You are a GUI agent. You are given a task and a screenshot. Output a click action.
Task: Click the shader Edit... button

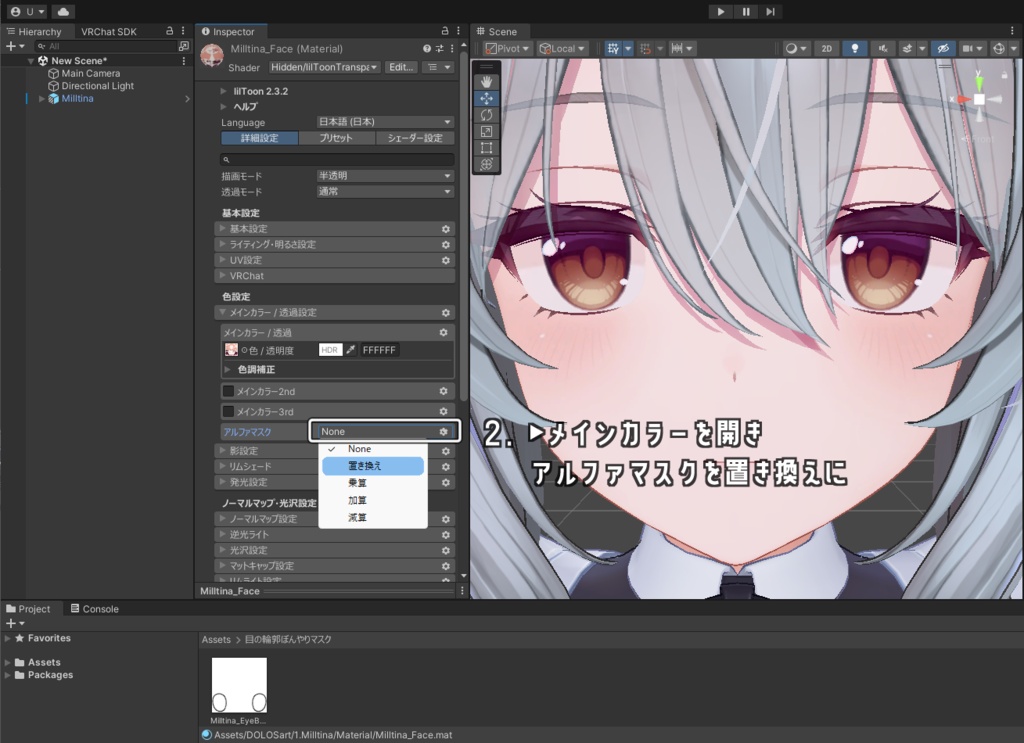pyautogui.click(x=400, y=67)
